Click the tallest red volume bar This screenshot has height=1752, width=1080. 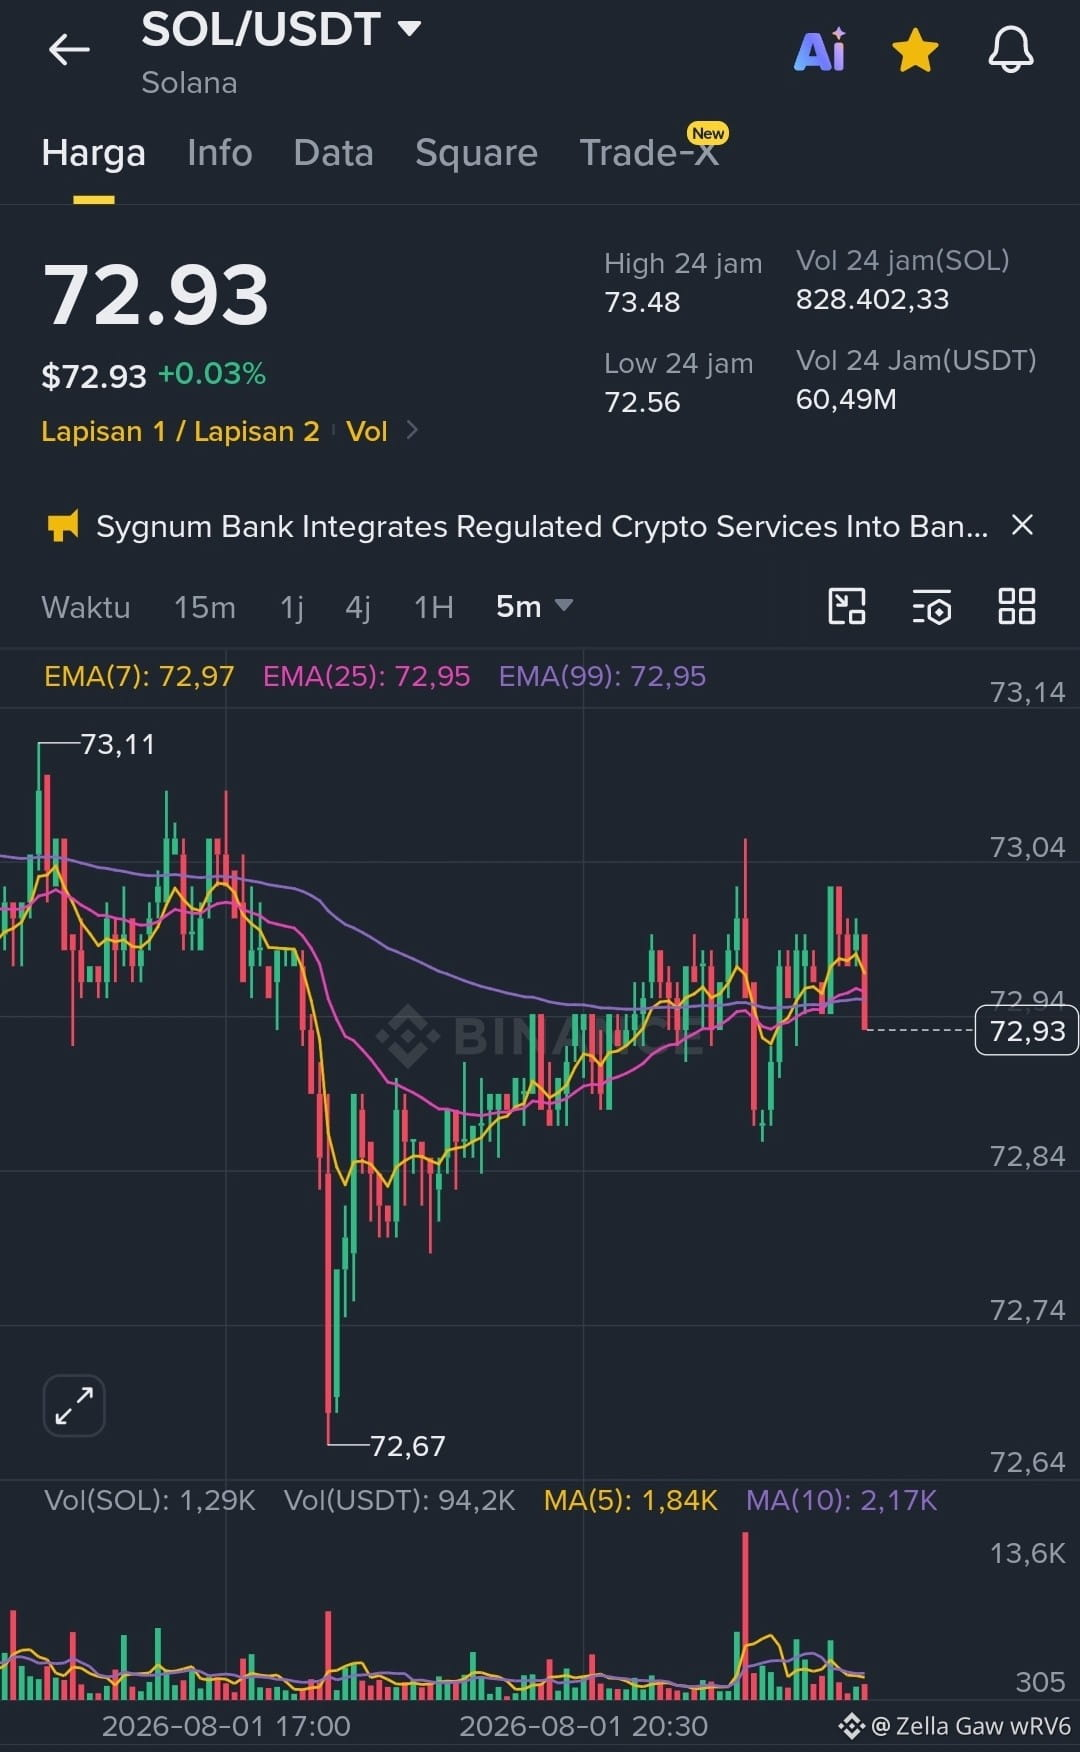click(x=745, y=1616)
